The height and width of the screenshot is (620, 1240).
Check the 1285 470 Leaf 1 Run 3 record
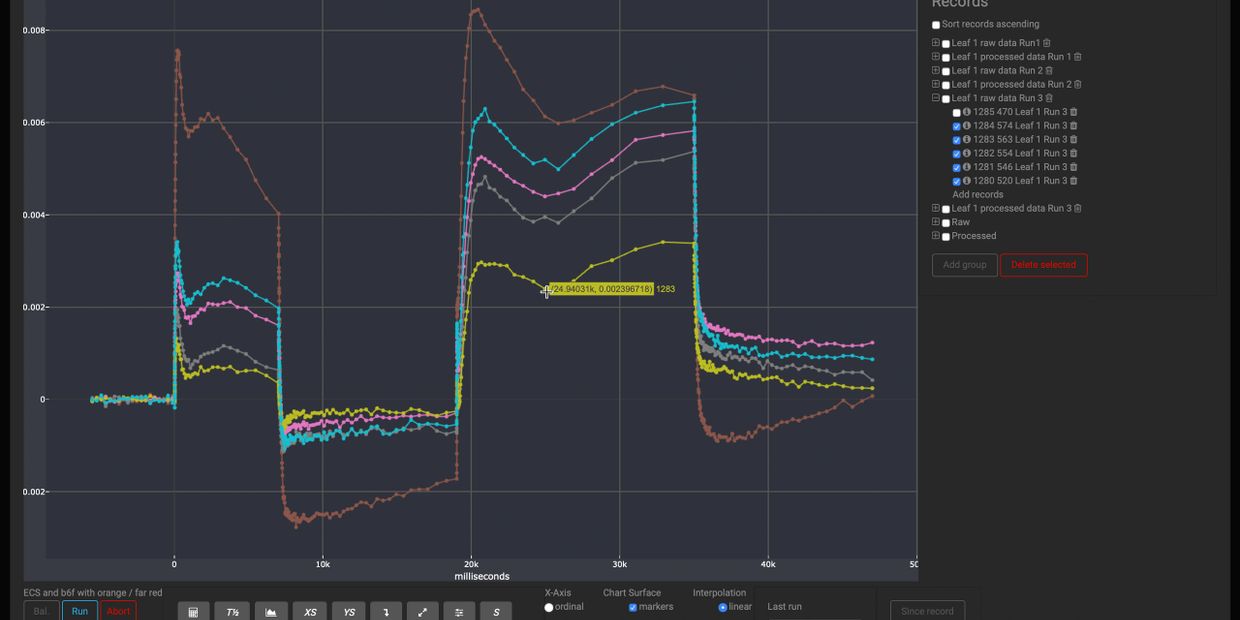[957, 113]
